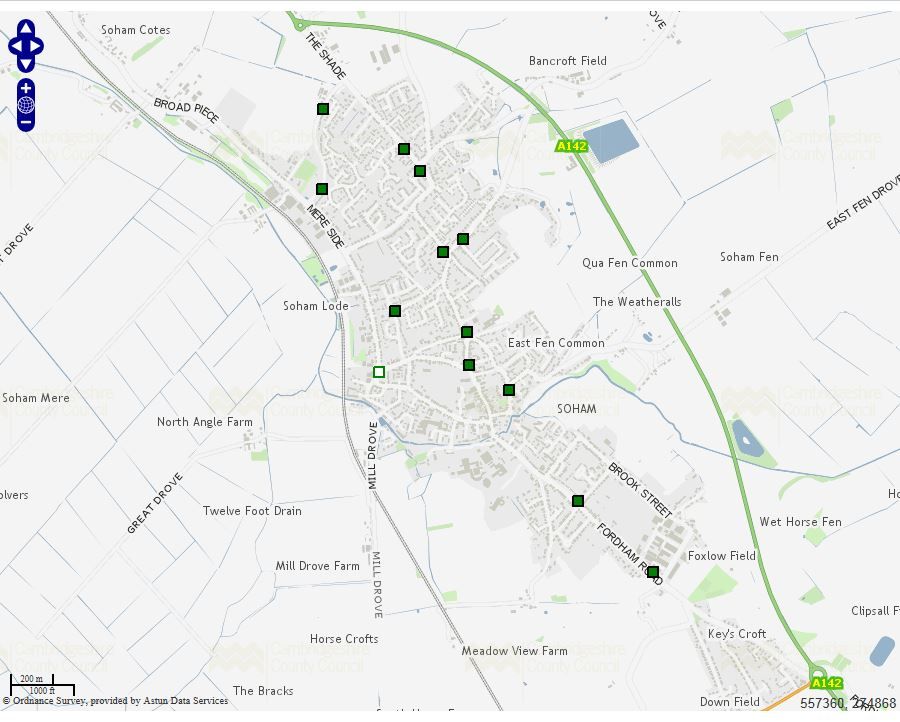
Task: Select green marker below BROOK STREET label's start
Action: click(578, 501)
